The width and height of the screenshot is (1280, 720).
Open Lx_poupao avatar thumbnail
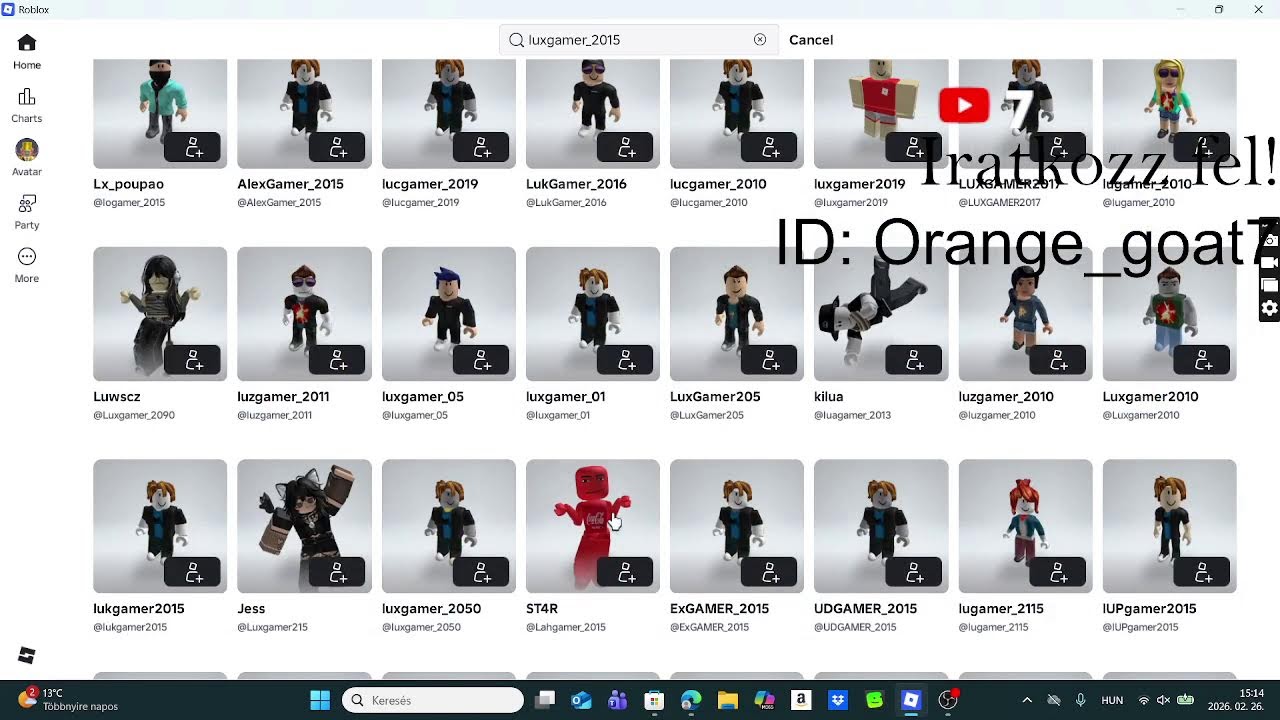(x=160, y=113)
